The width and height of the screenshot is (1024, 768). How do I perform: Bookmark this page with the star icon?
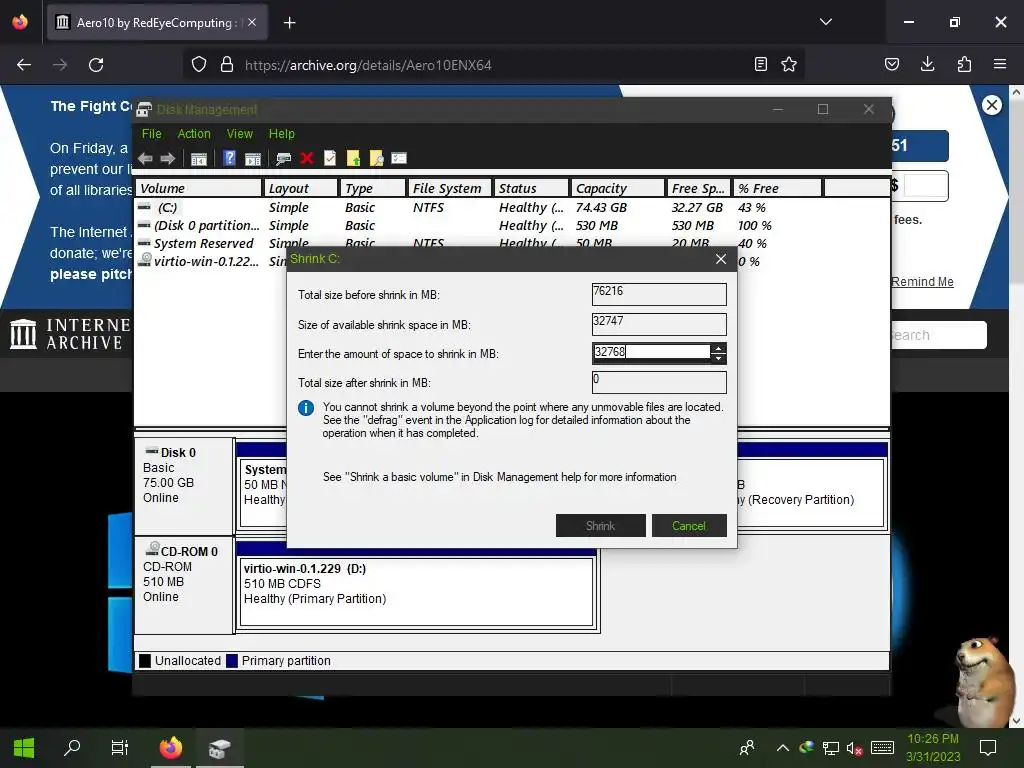point(789,65)
